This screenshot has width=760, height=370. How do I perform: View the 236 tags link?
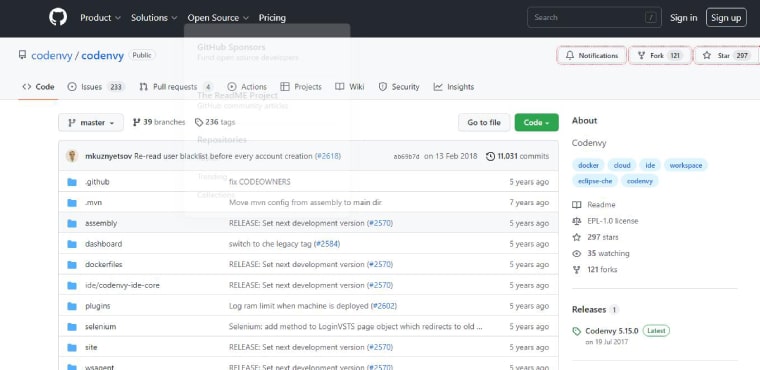[215, 122]
